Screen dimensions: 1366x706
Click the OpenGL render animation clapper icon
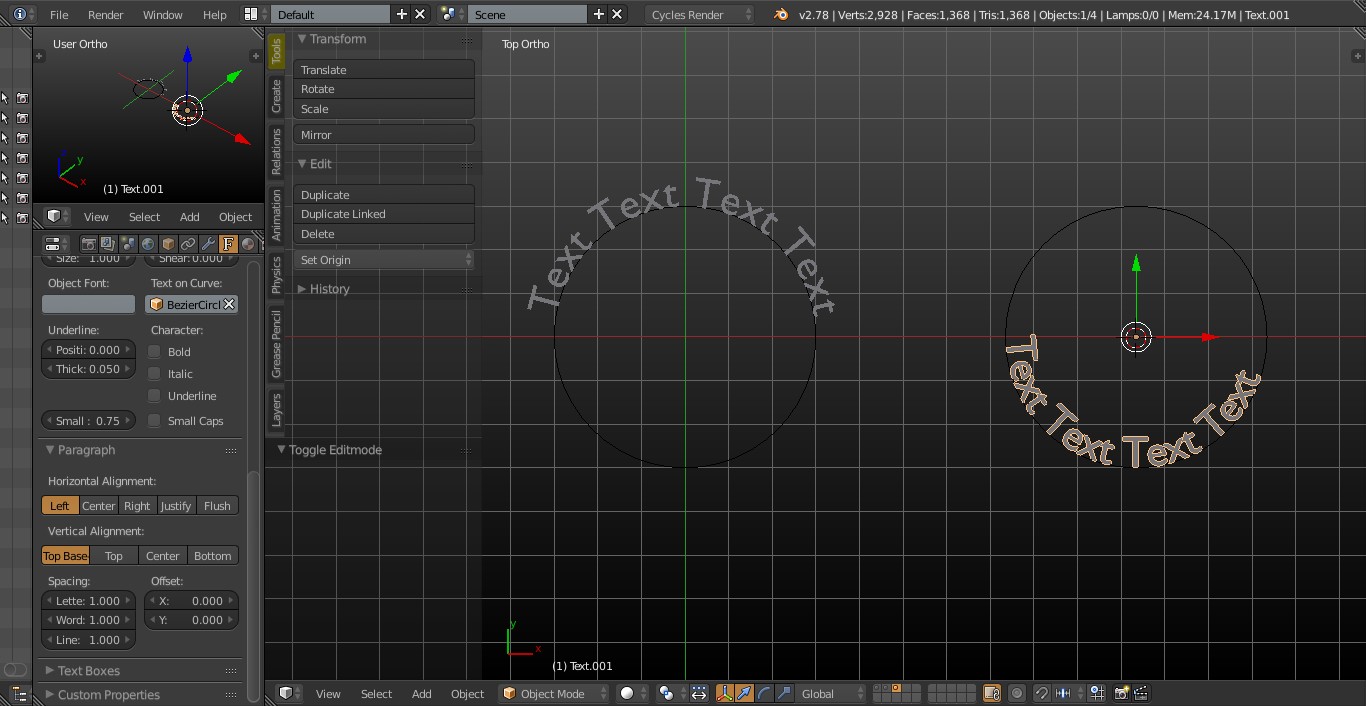coord(1141,693)
